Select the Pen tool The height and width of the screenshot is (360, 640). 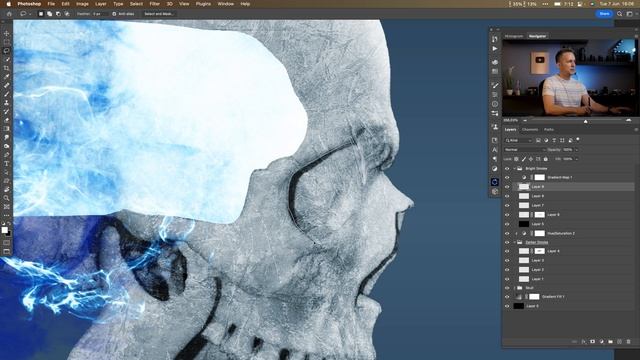point(7,155)
